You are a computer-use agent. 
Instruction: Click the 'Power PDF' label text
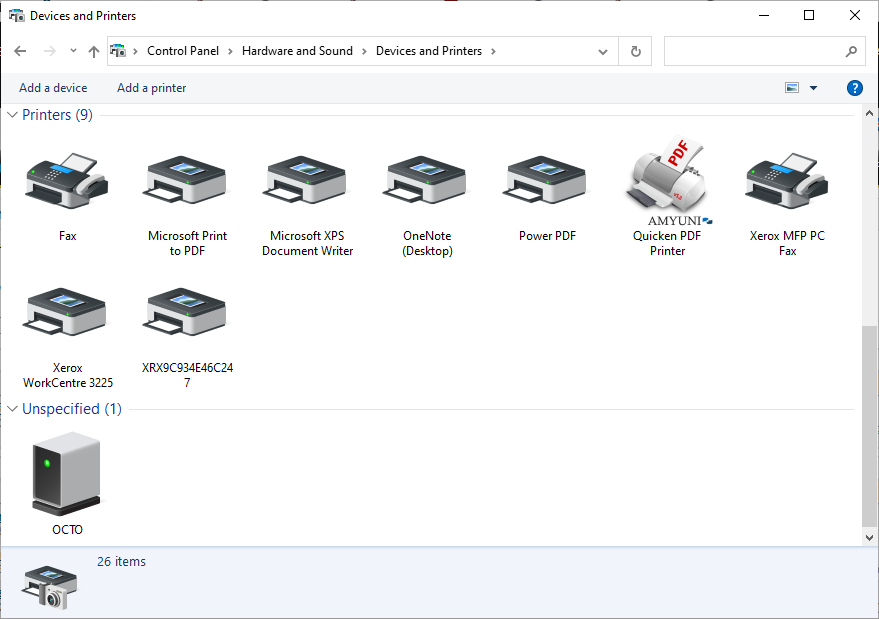pos(547,236)
